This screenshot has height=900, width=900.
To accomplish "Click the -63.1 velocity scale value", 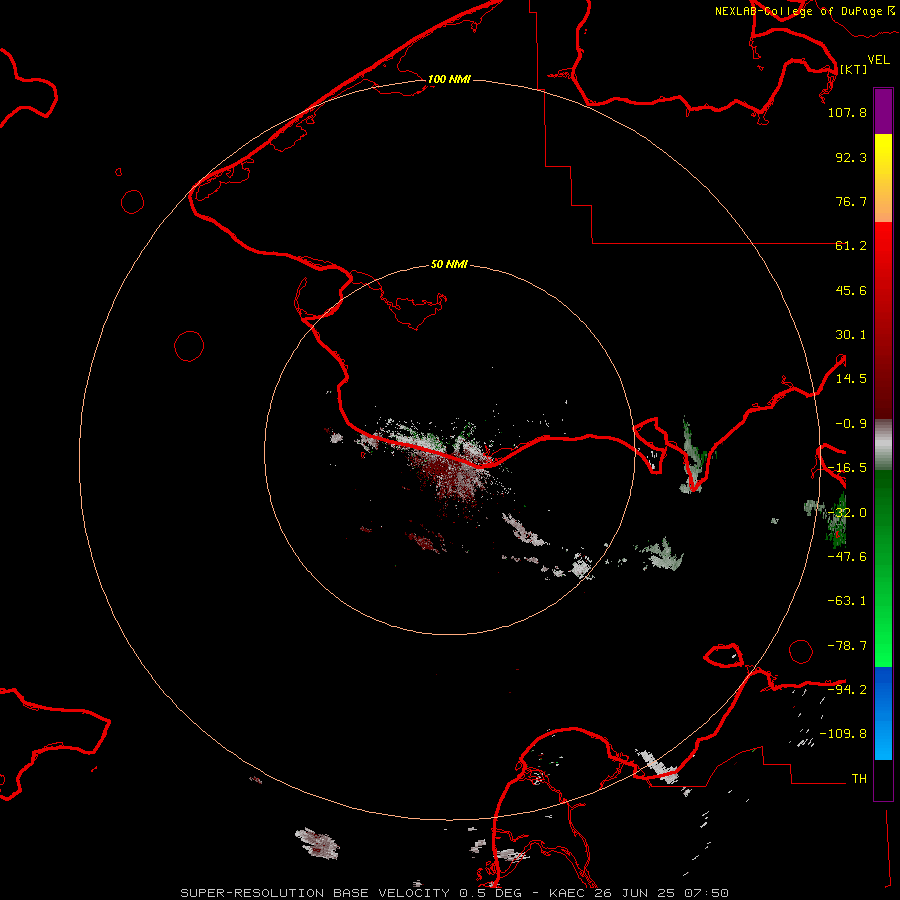I will tap(847, 601).
